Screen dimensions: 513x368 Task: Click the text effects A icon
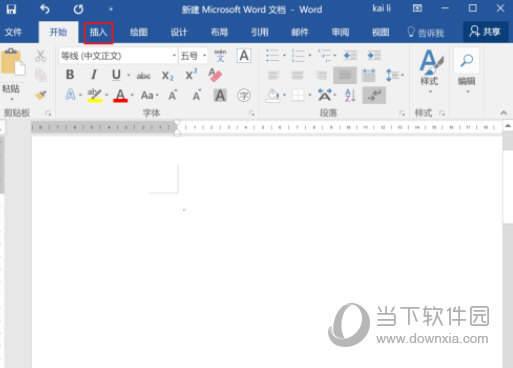70,95
